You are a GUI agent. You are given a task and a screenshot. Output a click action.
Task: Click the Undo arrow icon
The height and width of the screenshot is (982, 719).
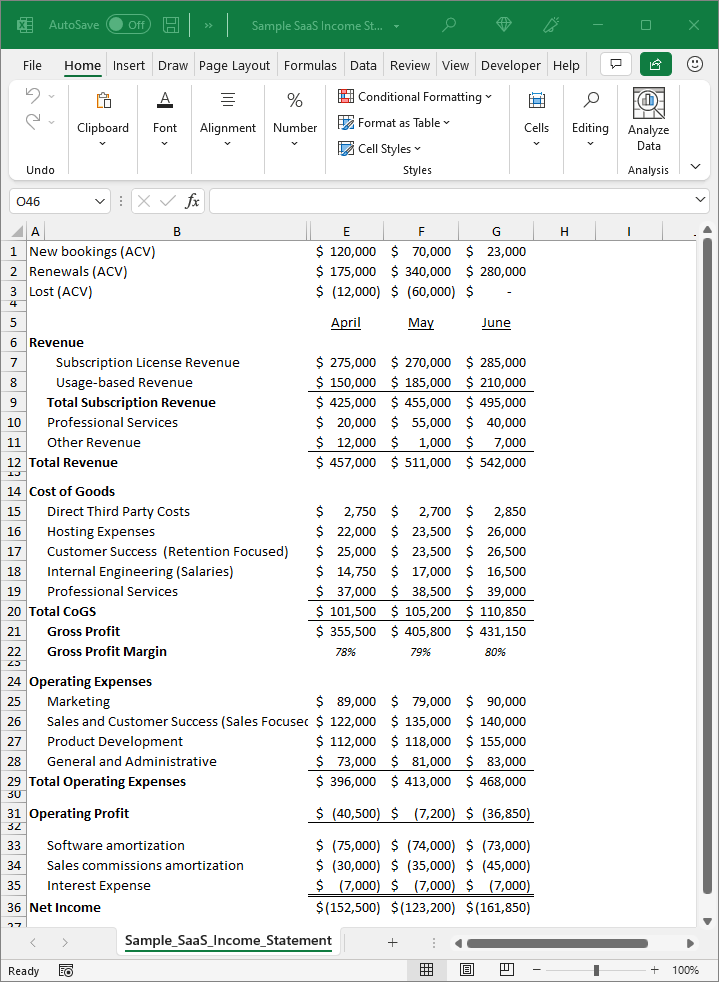point(33,96)
